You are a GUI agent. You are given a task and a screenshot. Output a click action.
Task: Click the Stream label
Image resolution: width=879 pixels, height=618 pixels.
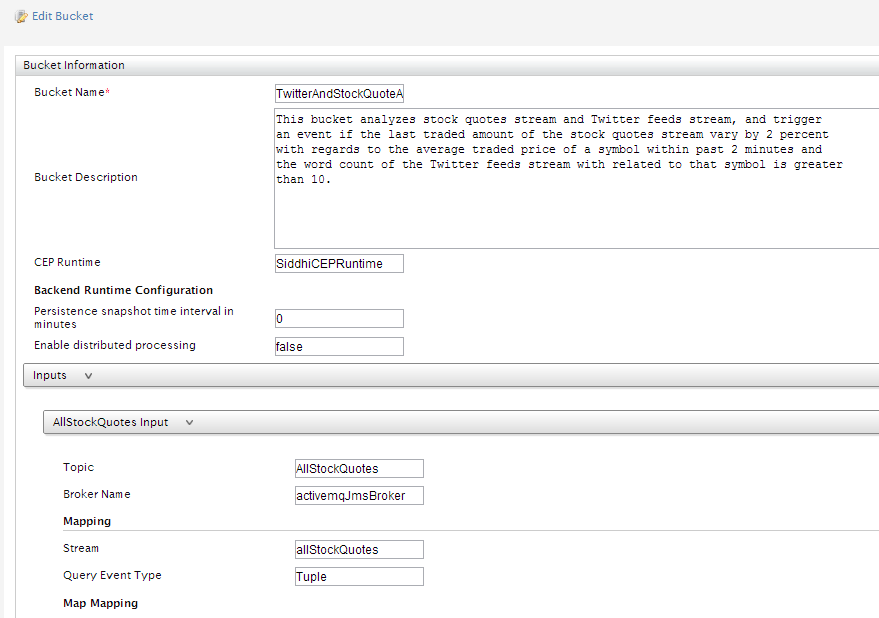tap(81, 548)
